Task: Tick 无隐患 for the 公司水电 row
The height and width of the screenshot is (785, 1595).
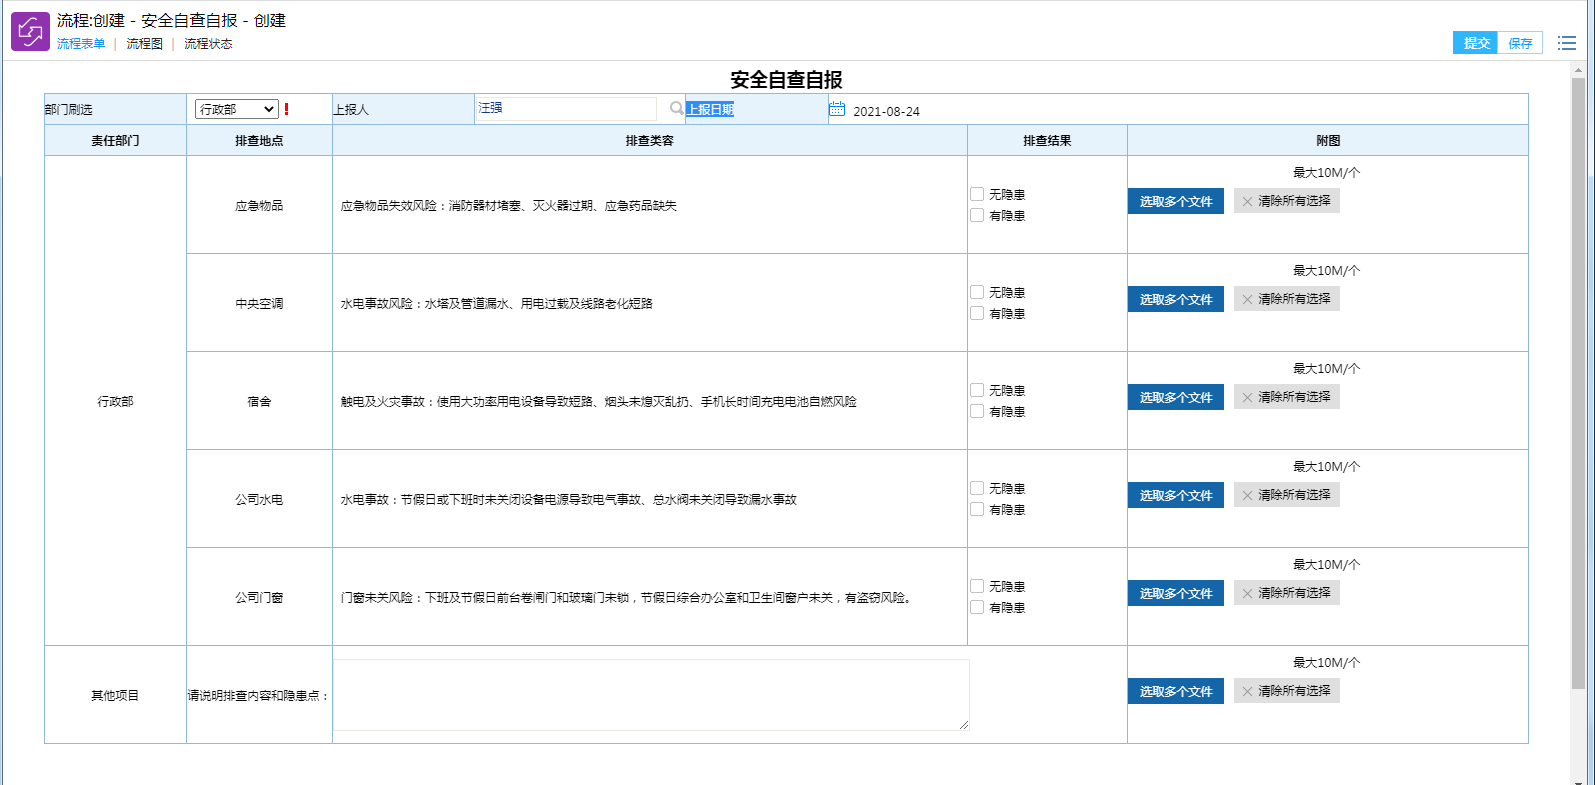Action: pos(977,488)
